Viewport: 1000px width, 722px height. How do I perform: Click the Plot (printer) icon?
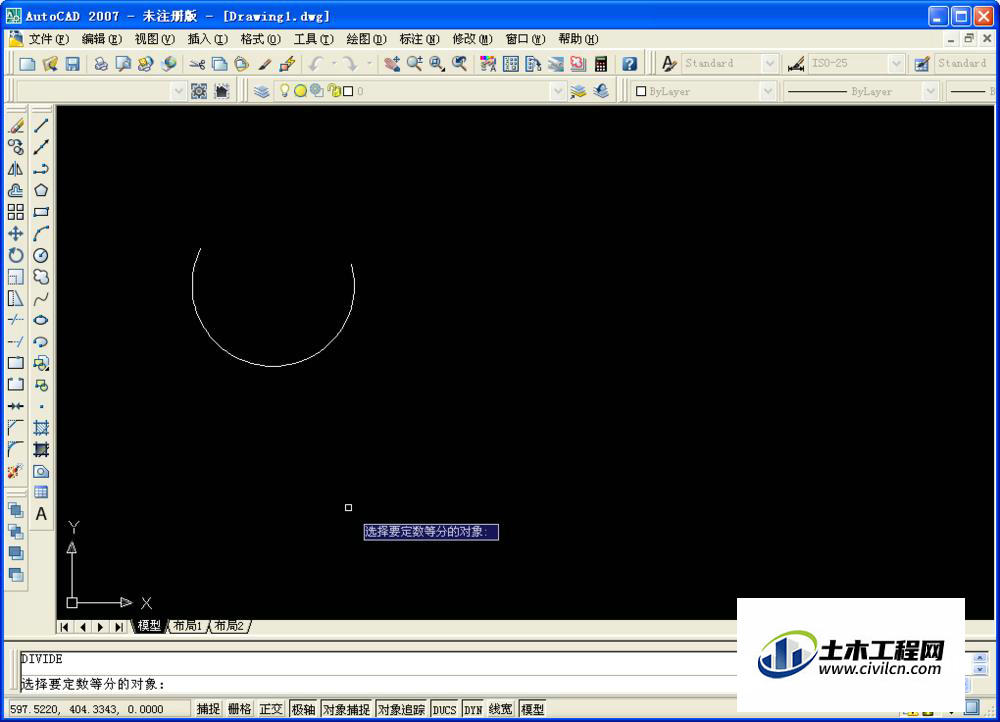click(x=101, y=63)
